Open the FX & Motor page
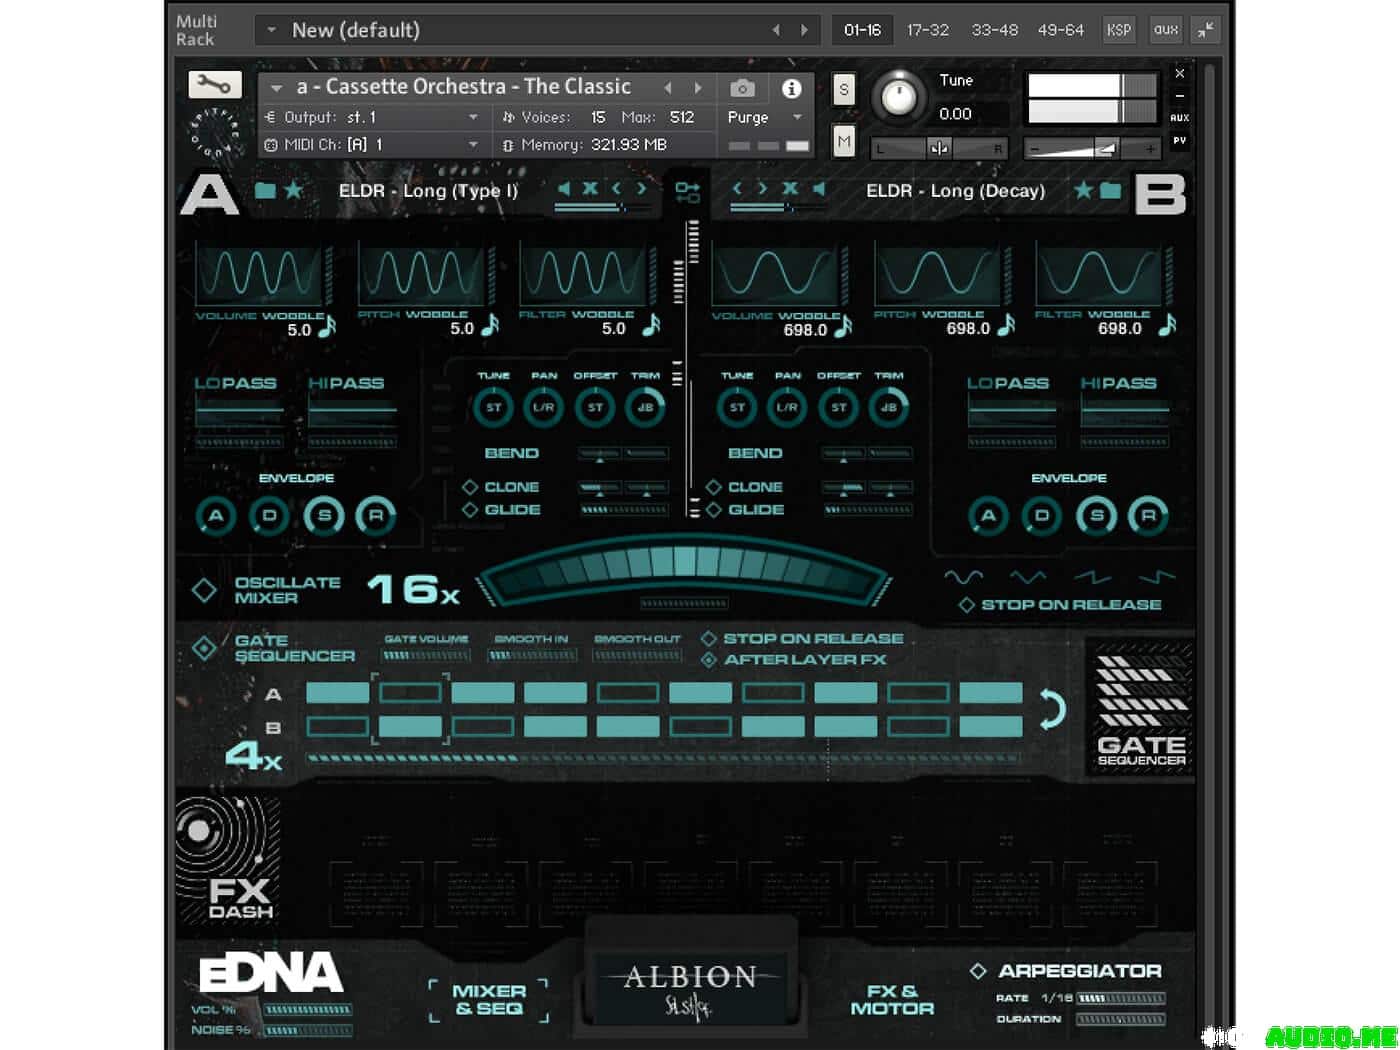The height and width of the screenshot is (1050, 1400). pyautogui.click(x=892, y=1000)
